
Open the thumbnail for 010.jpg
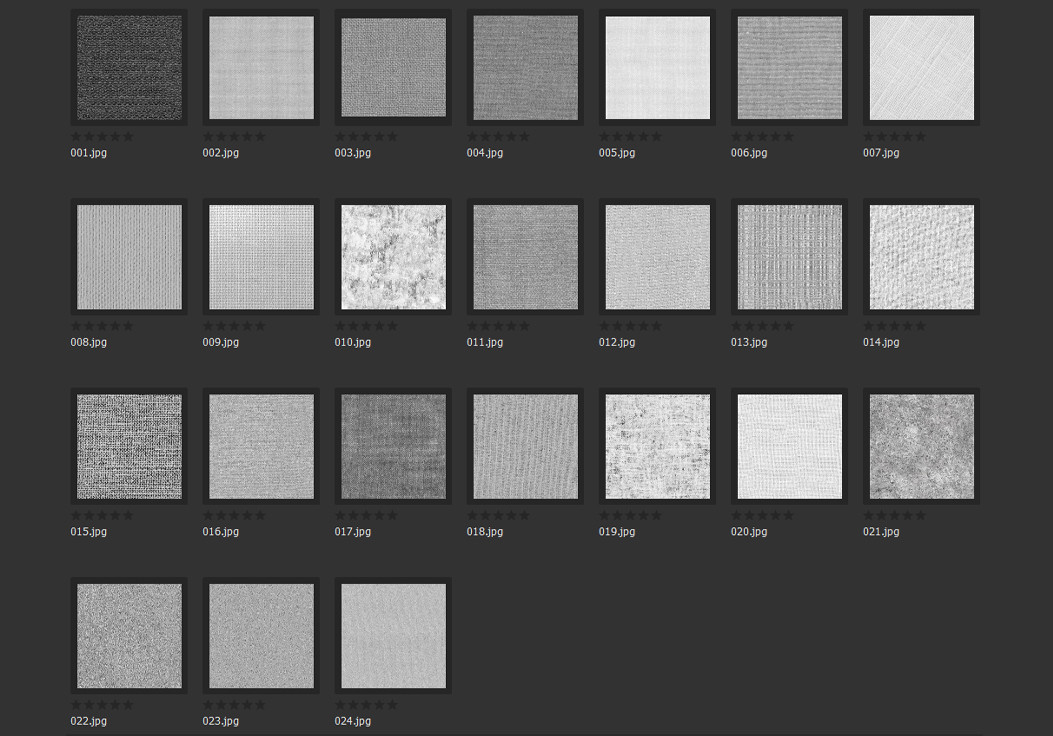point(392,256)
